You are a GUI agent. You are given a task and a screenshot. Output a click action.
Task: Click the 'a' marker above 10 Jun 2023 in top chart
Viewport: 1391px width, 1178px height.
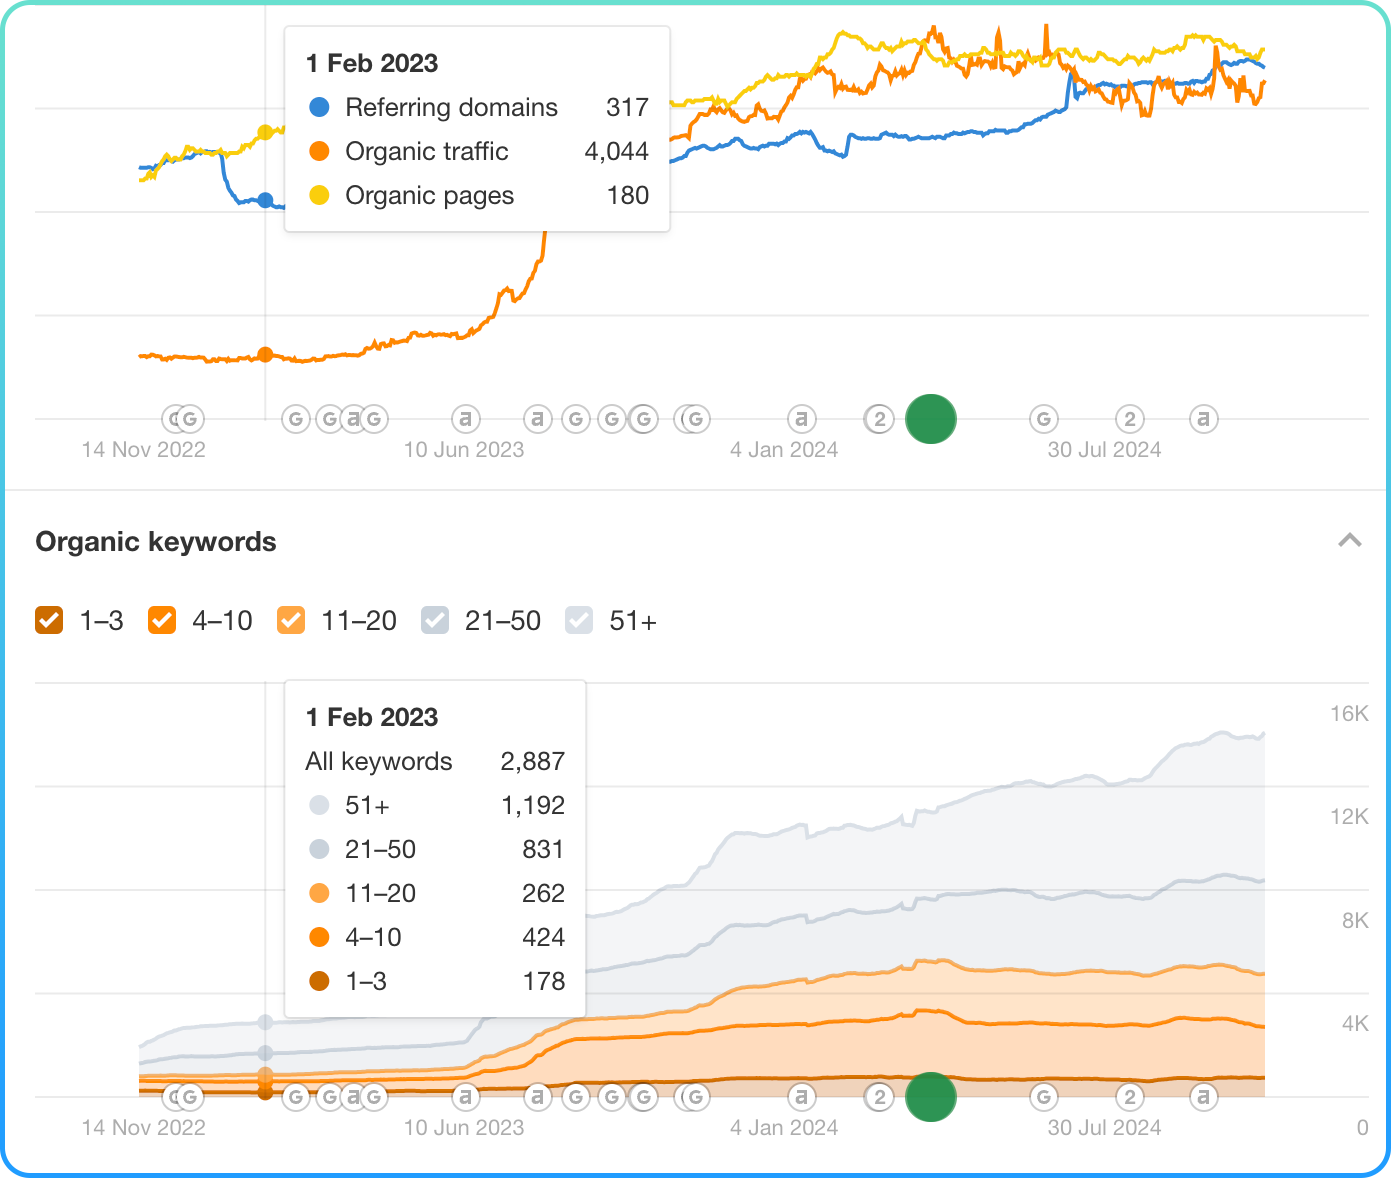465,419
